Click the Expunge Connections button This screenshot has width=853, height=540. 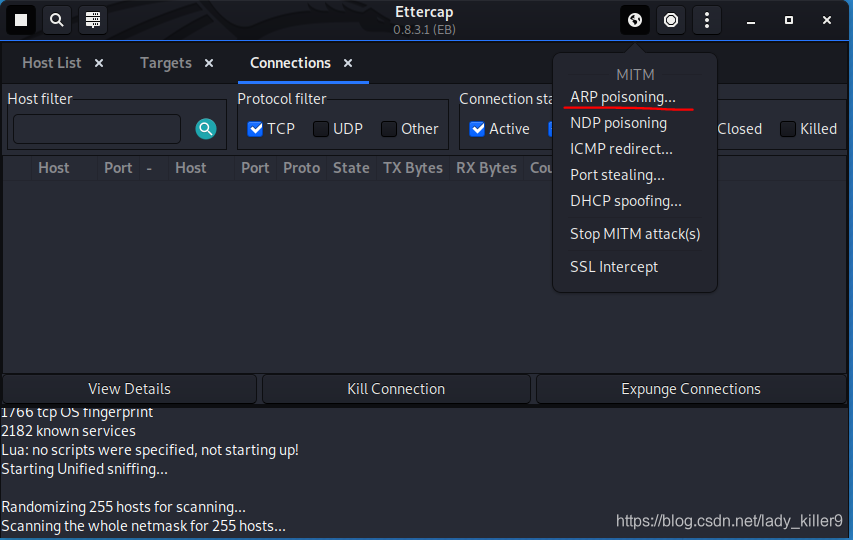click(x=691, y=389)
